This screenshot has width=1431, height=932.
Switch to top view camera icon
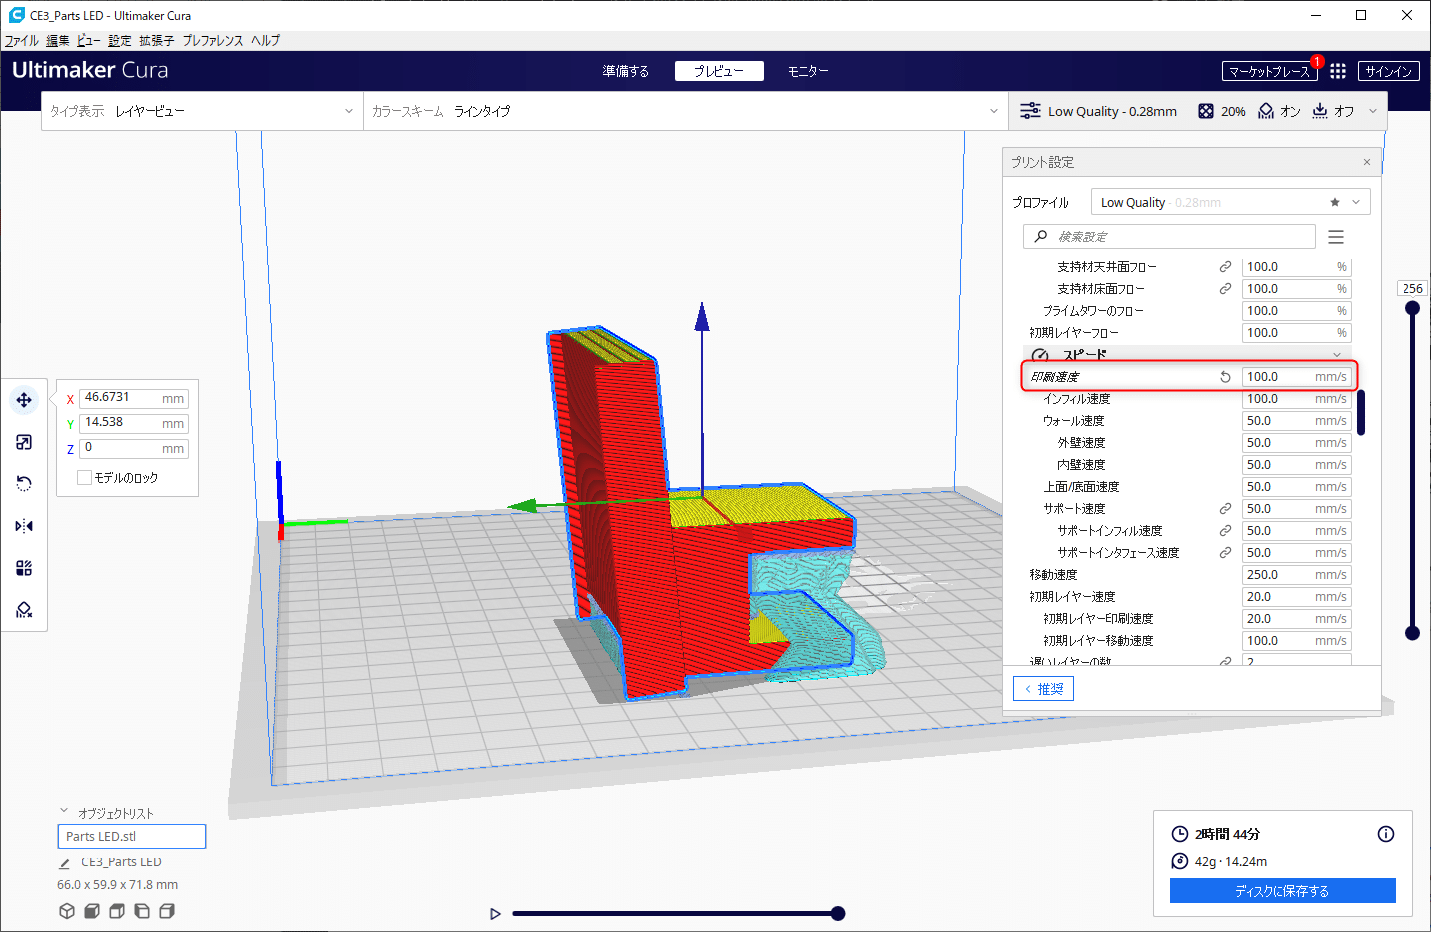click(x=117, y=911)
